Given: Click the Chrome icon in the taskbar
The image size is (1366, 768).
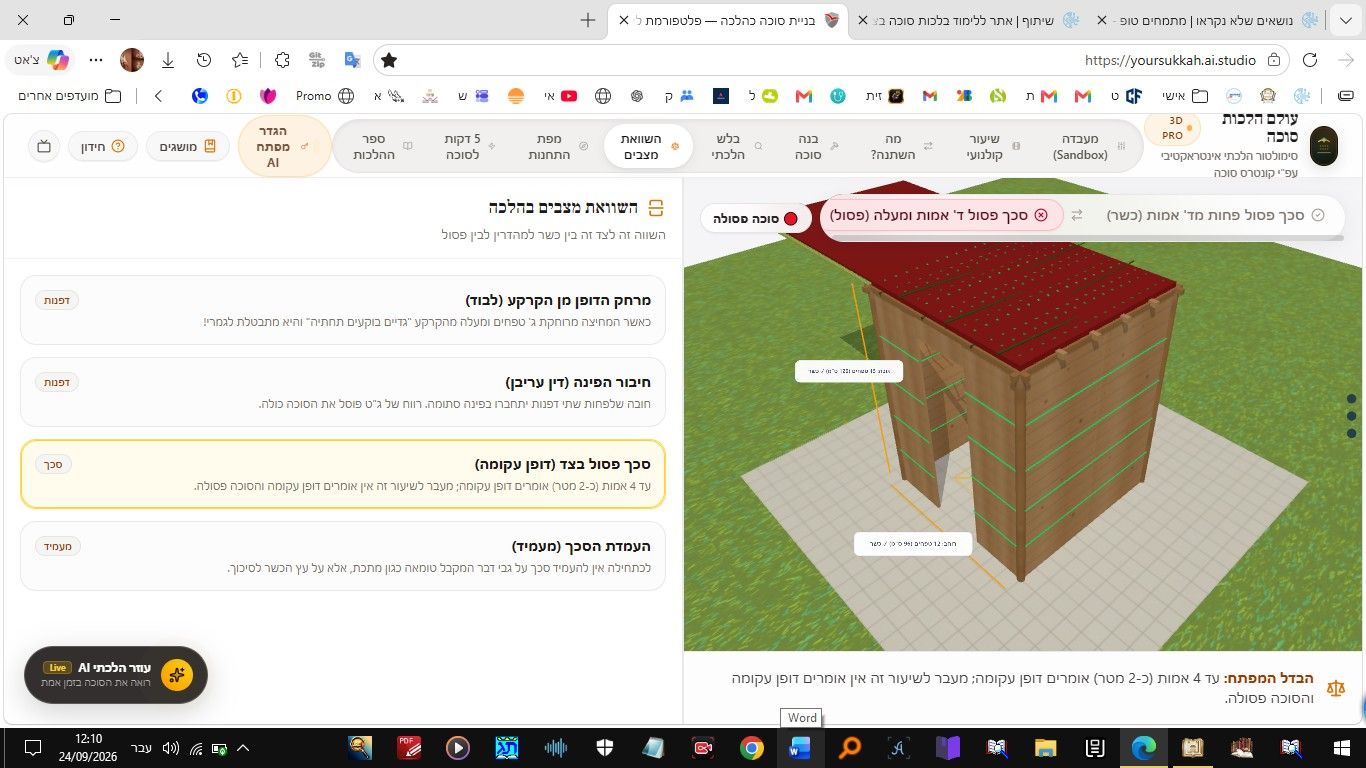Looking at the screenshot, I should [x=752, y=747].
